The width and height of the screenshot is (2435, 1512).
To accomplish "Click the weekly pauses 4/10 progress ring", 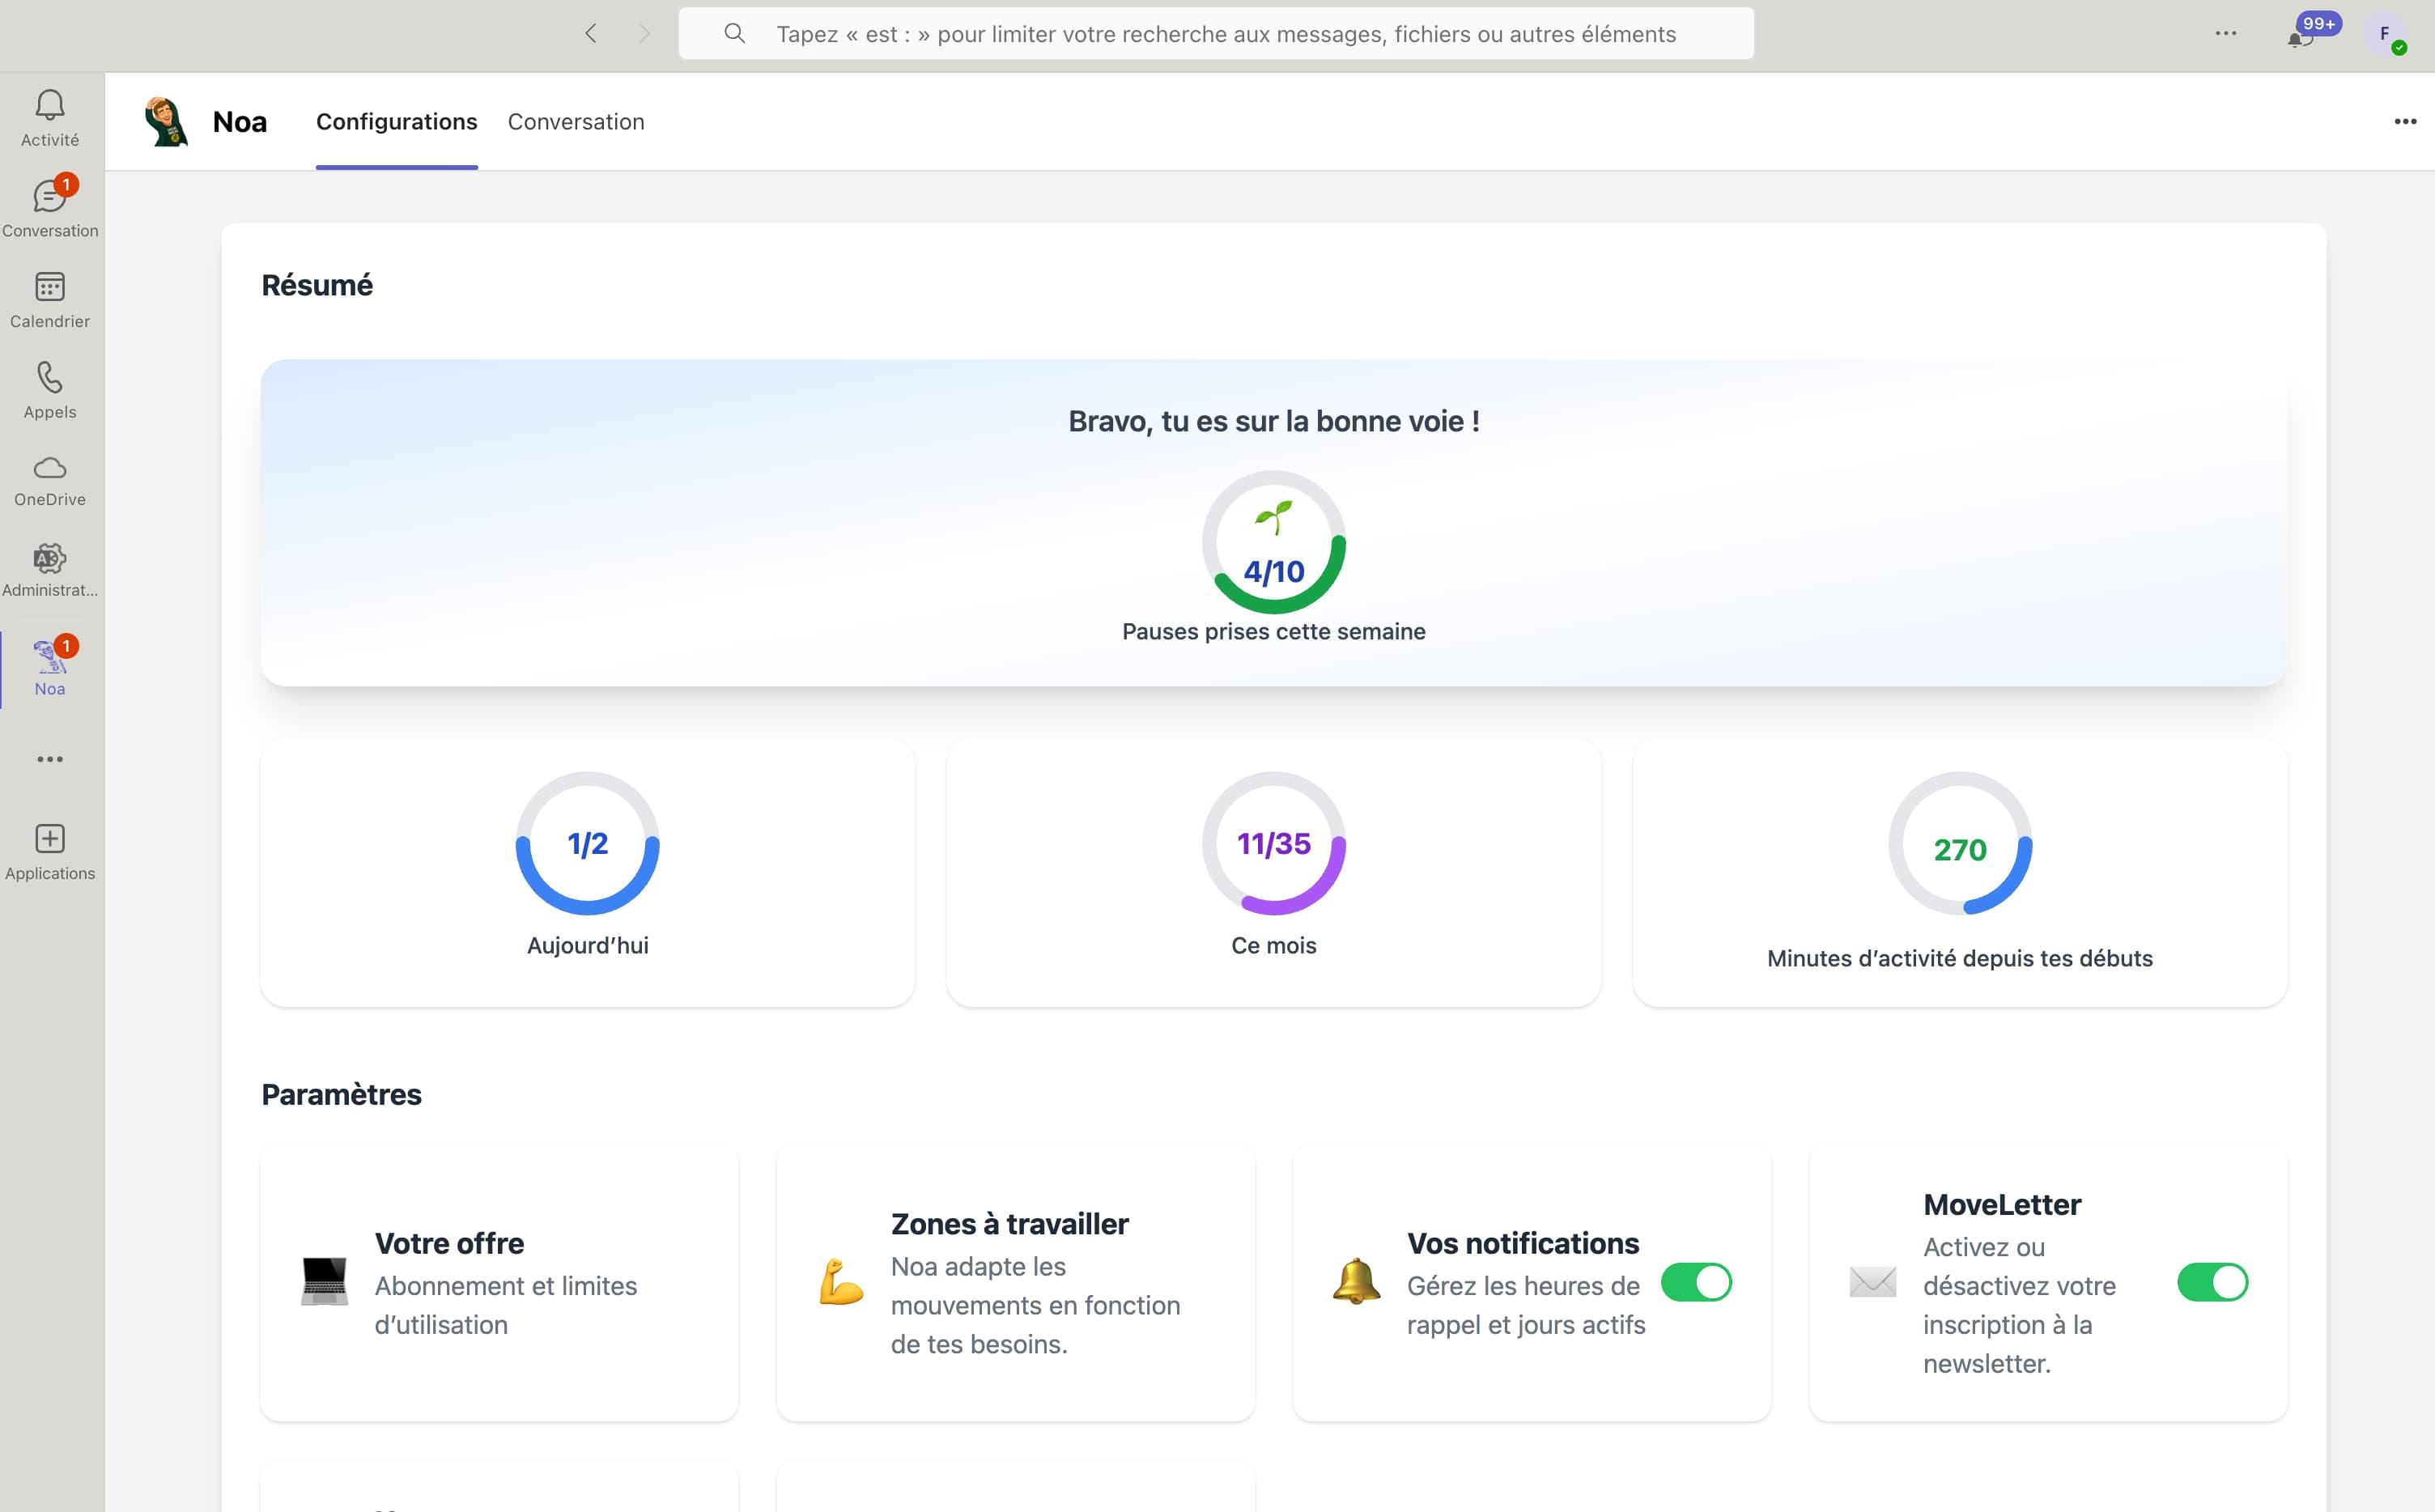I will pyautogui.click(x=1273, y=543).
